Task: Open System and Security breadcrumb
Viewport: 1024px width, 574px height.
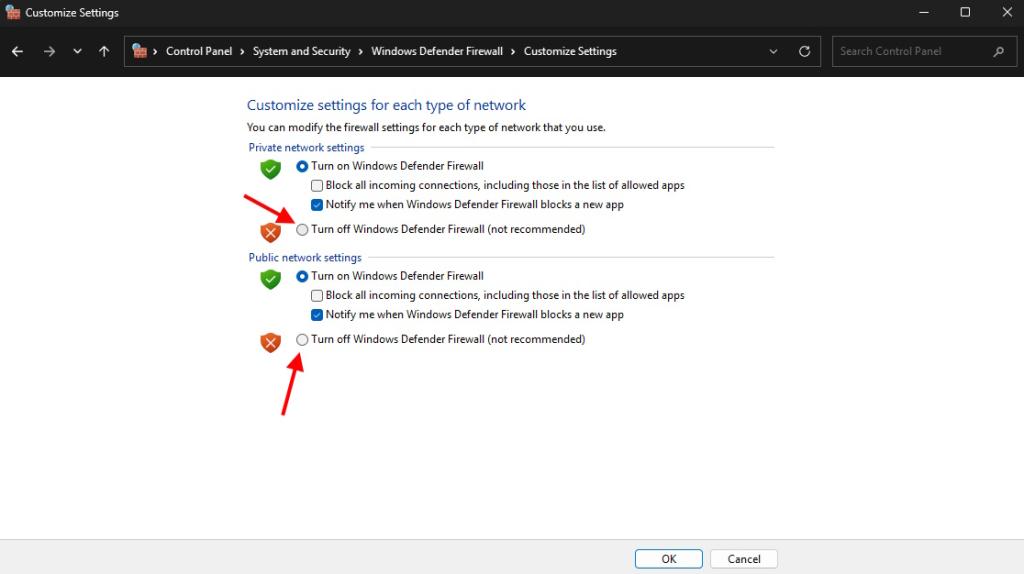Action: click(301, 51)
